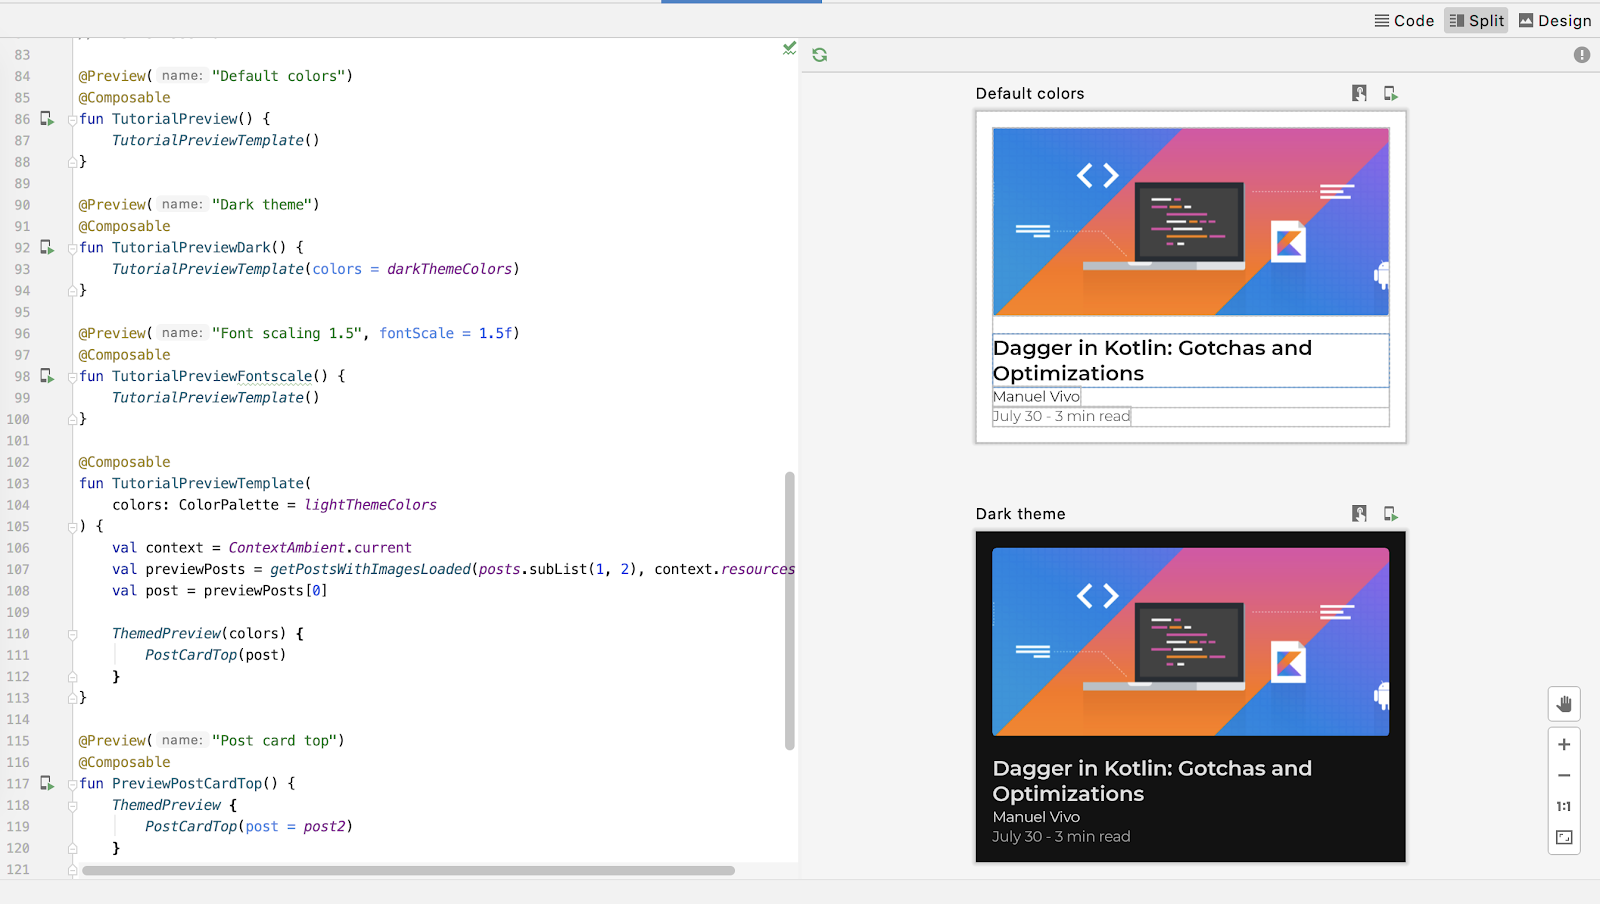Zoom out the preview panel
1600x904 pixels.
click(1564, 776)
